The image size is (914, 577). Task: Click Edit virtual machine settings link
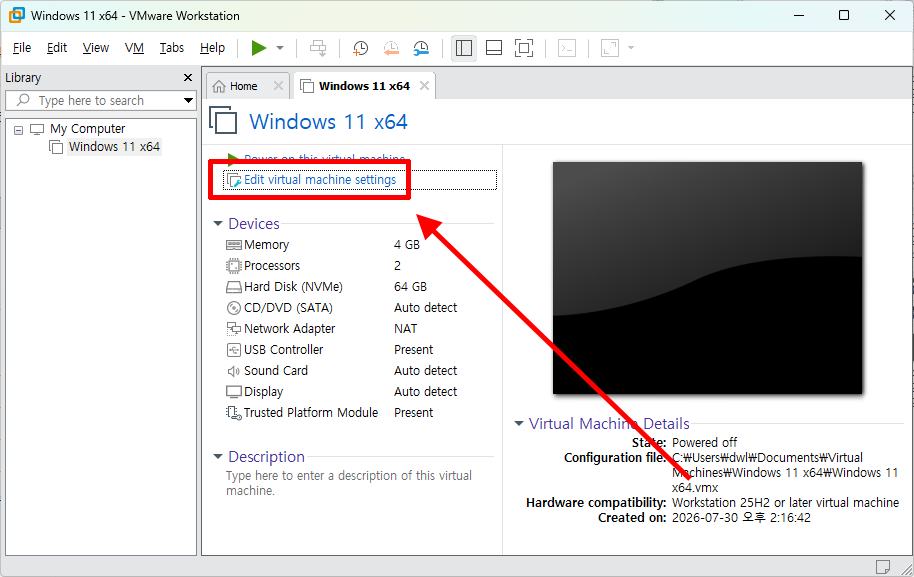coord(319,180)
